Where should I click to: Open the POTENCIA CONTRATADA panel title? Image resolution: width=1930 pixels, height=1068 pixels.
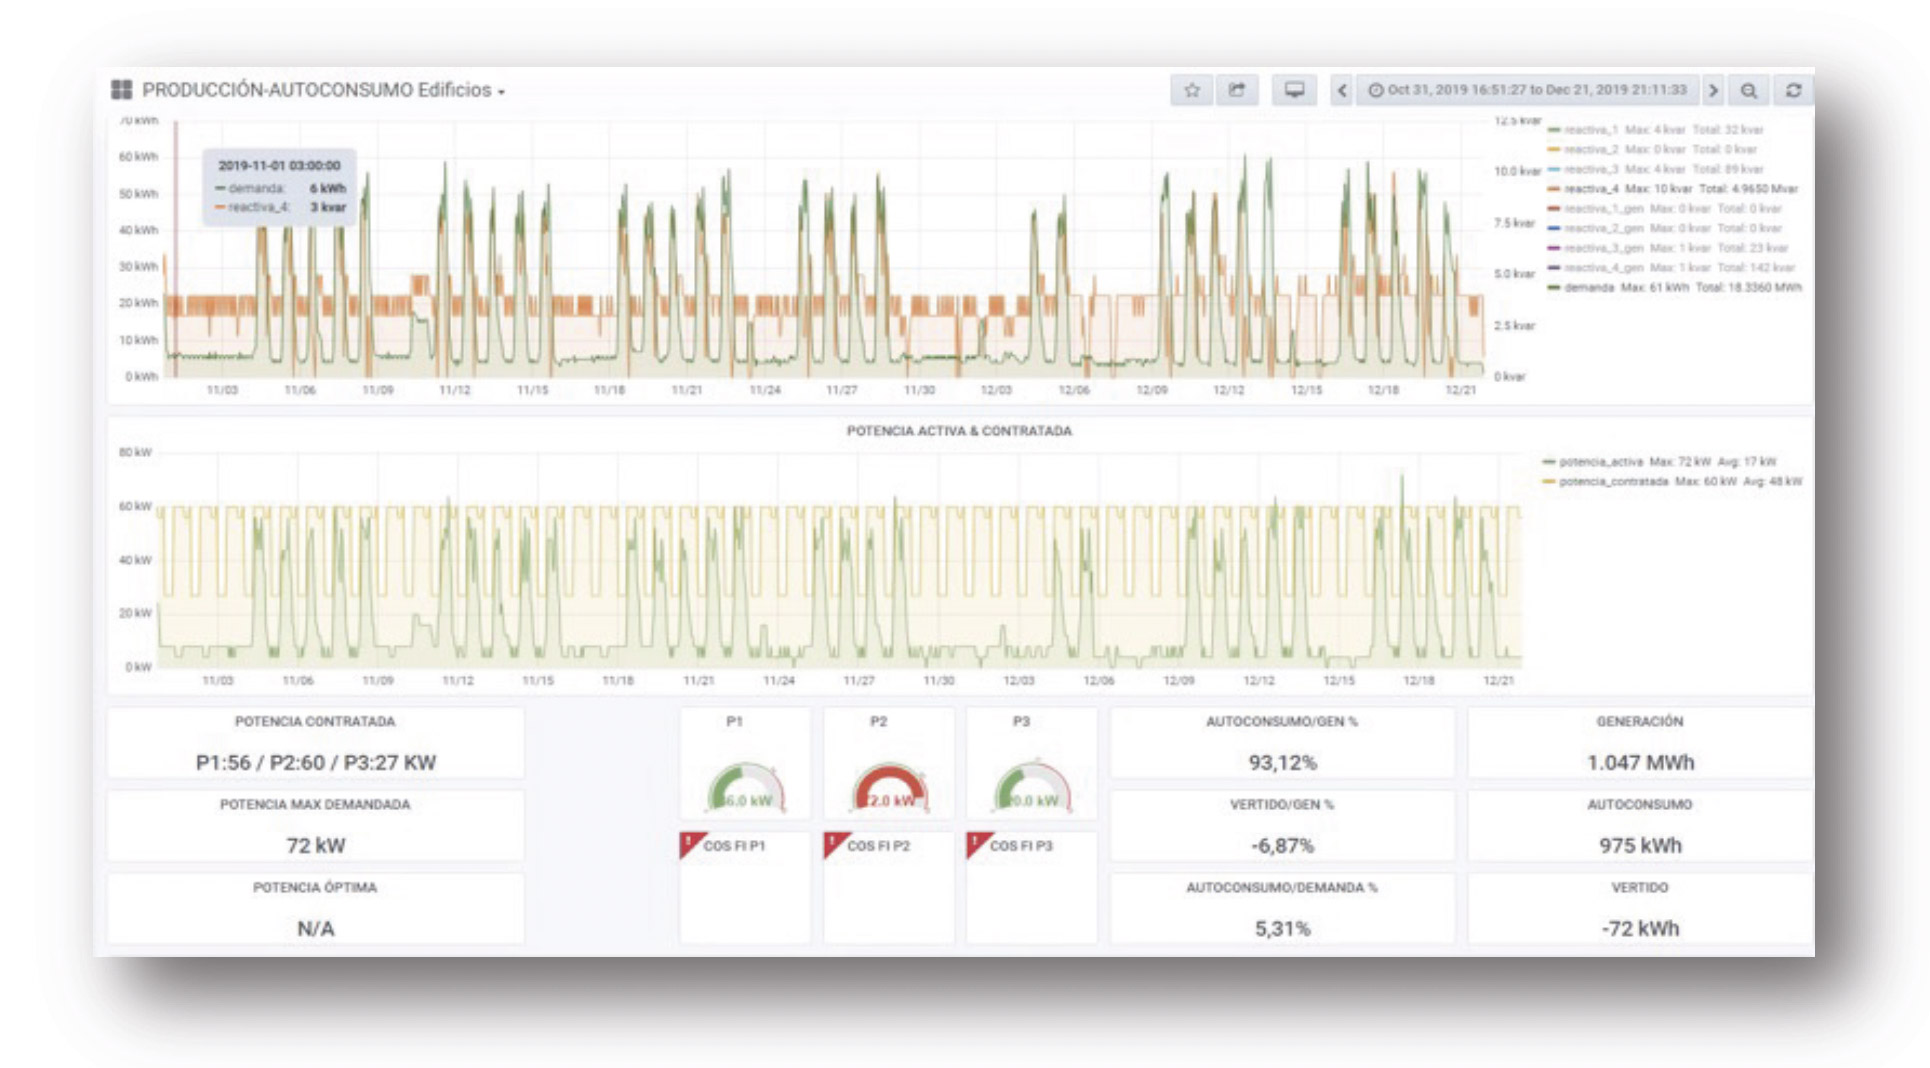(315, 721)
